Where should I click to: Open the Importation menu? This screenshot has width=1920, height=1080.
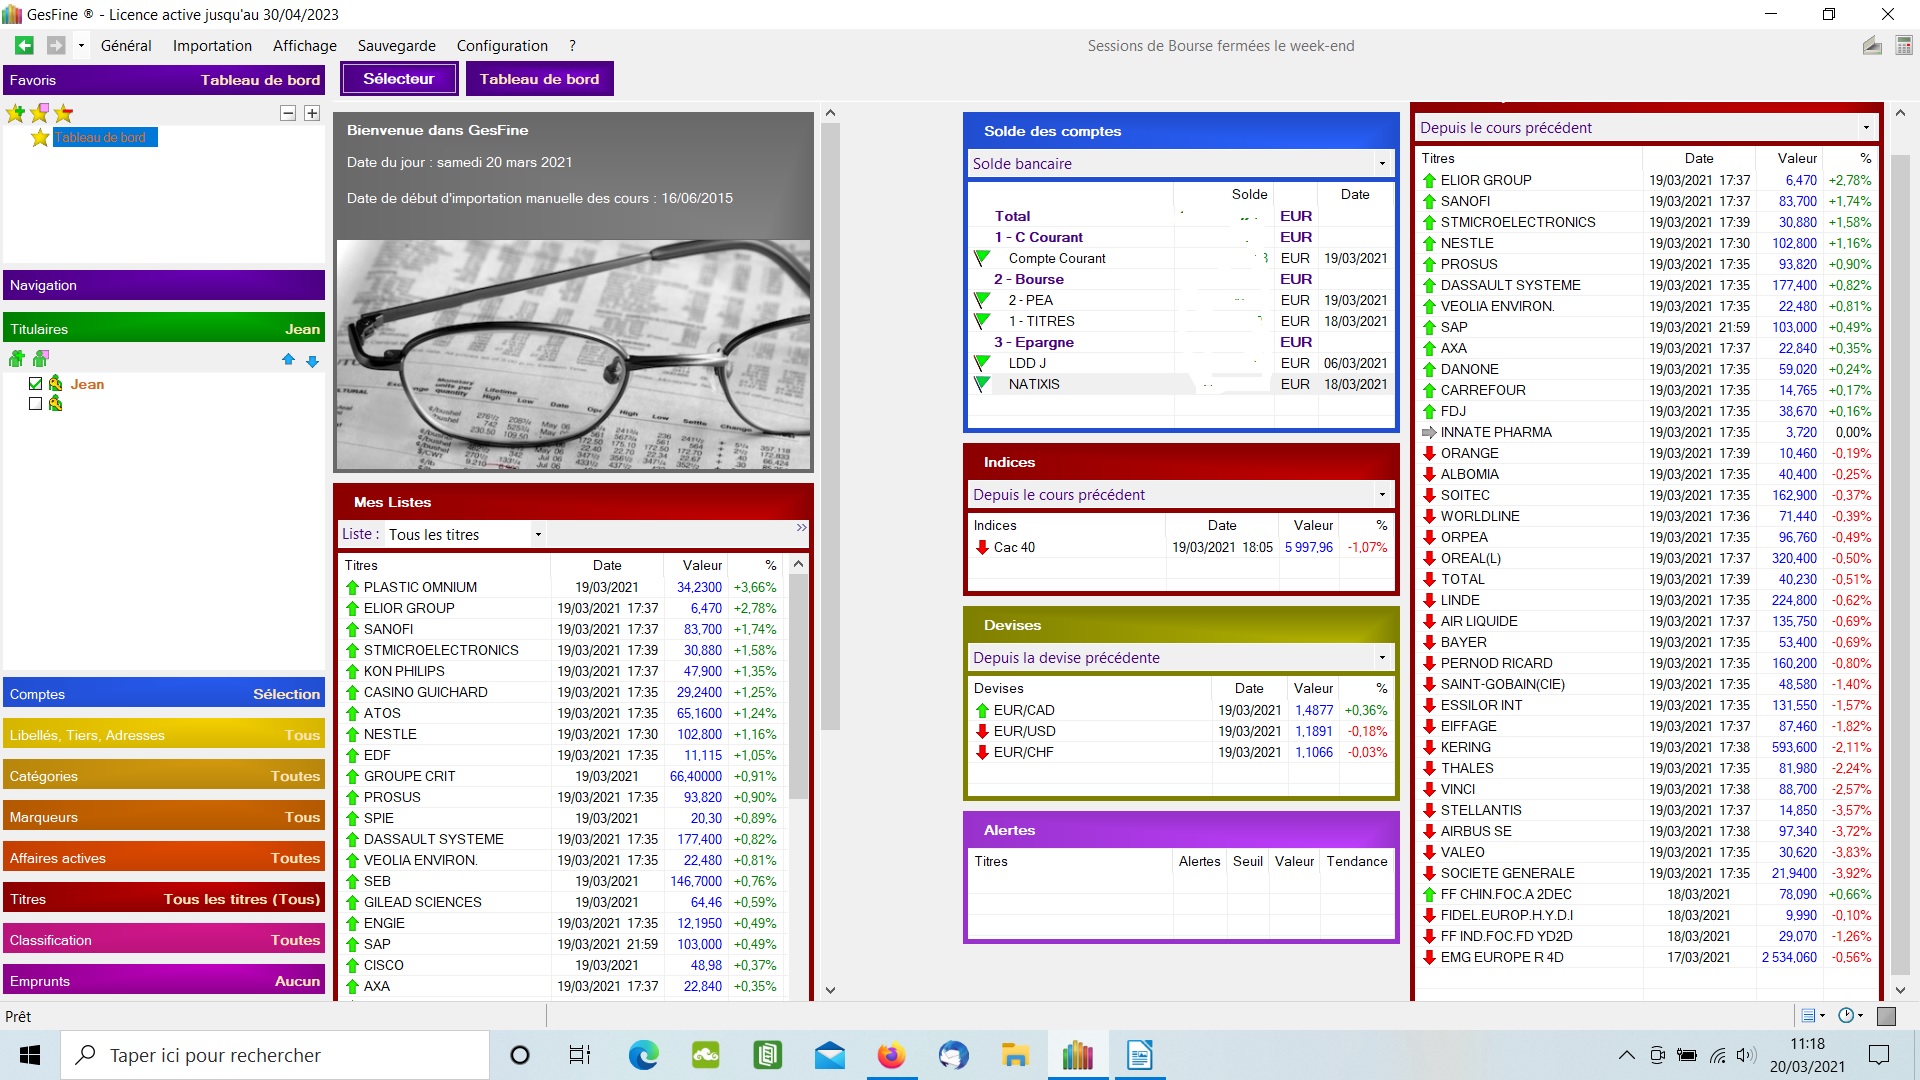click(x=212, y=45)
